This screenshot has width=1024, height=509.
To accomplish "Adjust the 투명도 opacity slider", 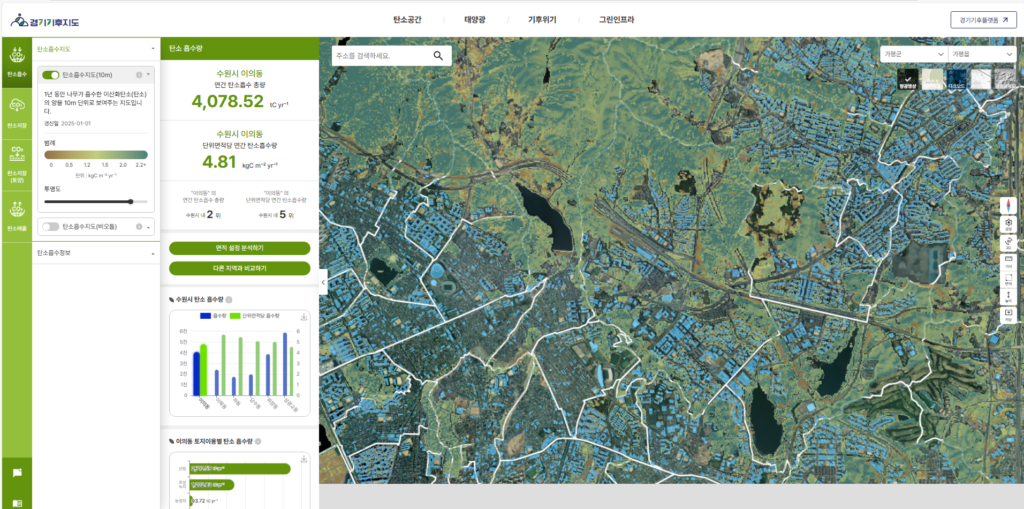I will coord(131,201).
